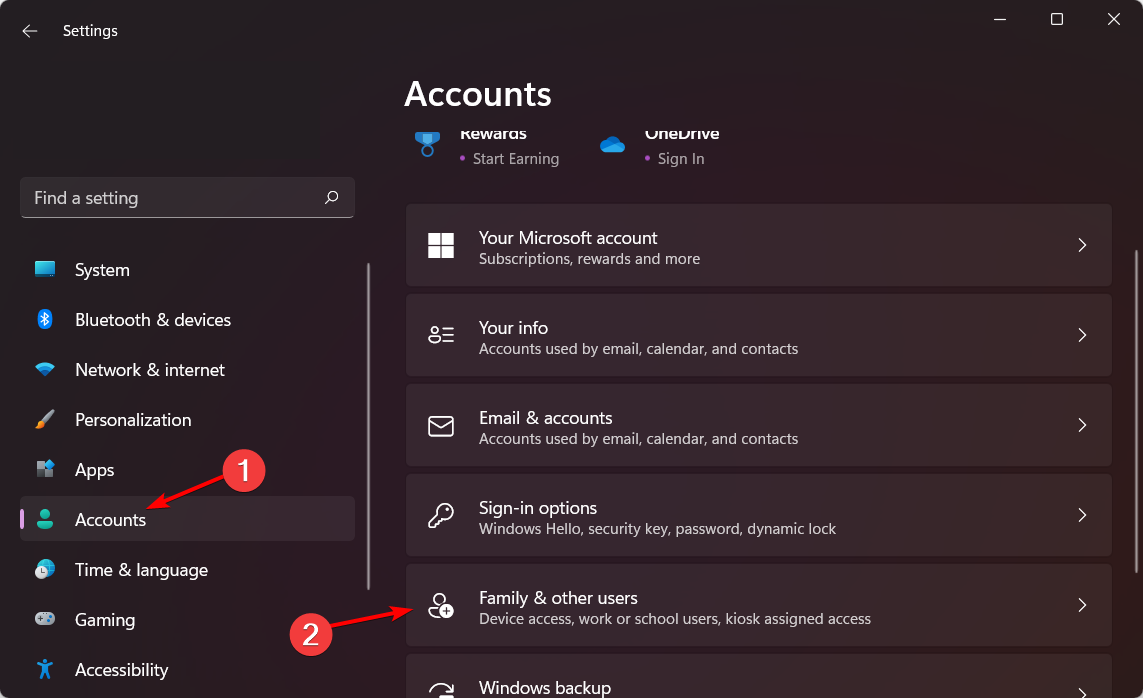Screen dimensions: 1143x698
Task: Click the Sign-in options key icon
Action: click(440, 516)
